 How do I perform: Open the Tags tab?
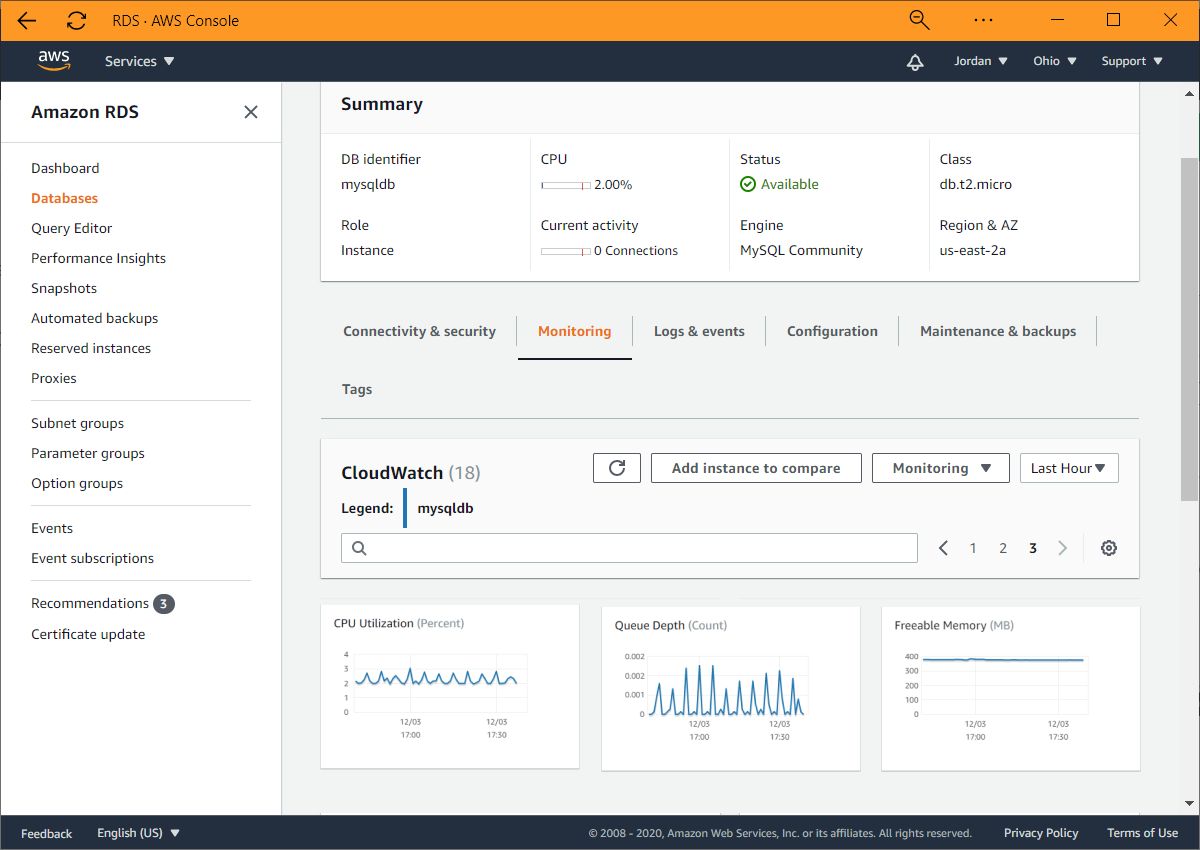pyautogui.click(x=357, y=389)
